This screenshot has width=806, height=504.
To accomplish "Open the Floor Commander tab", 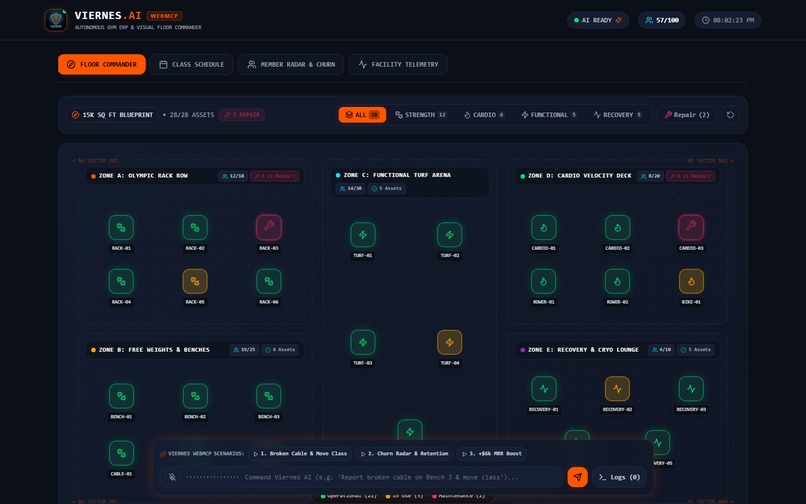I will [x=102, y=64].
